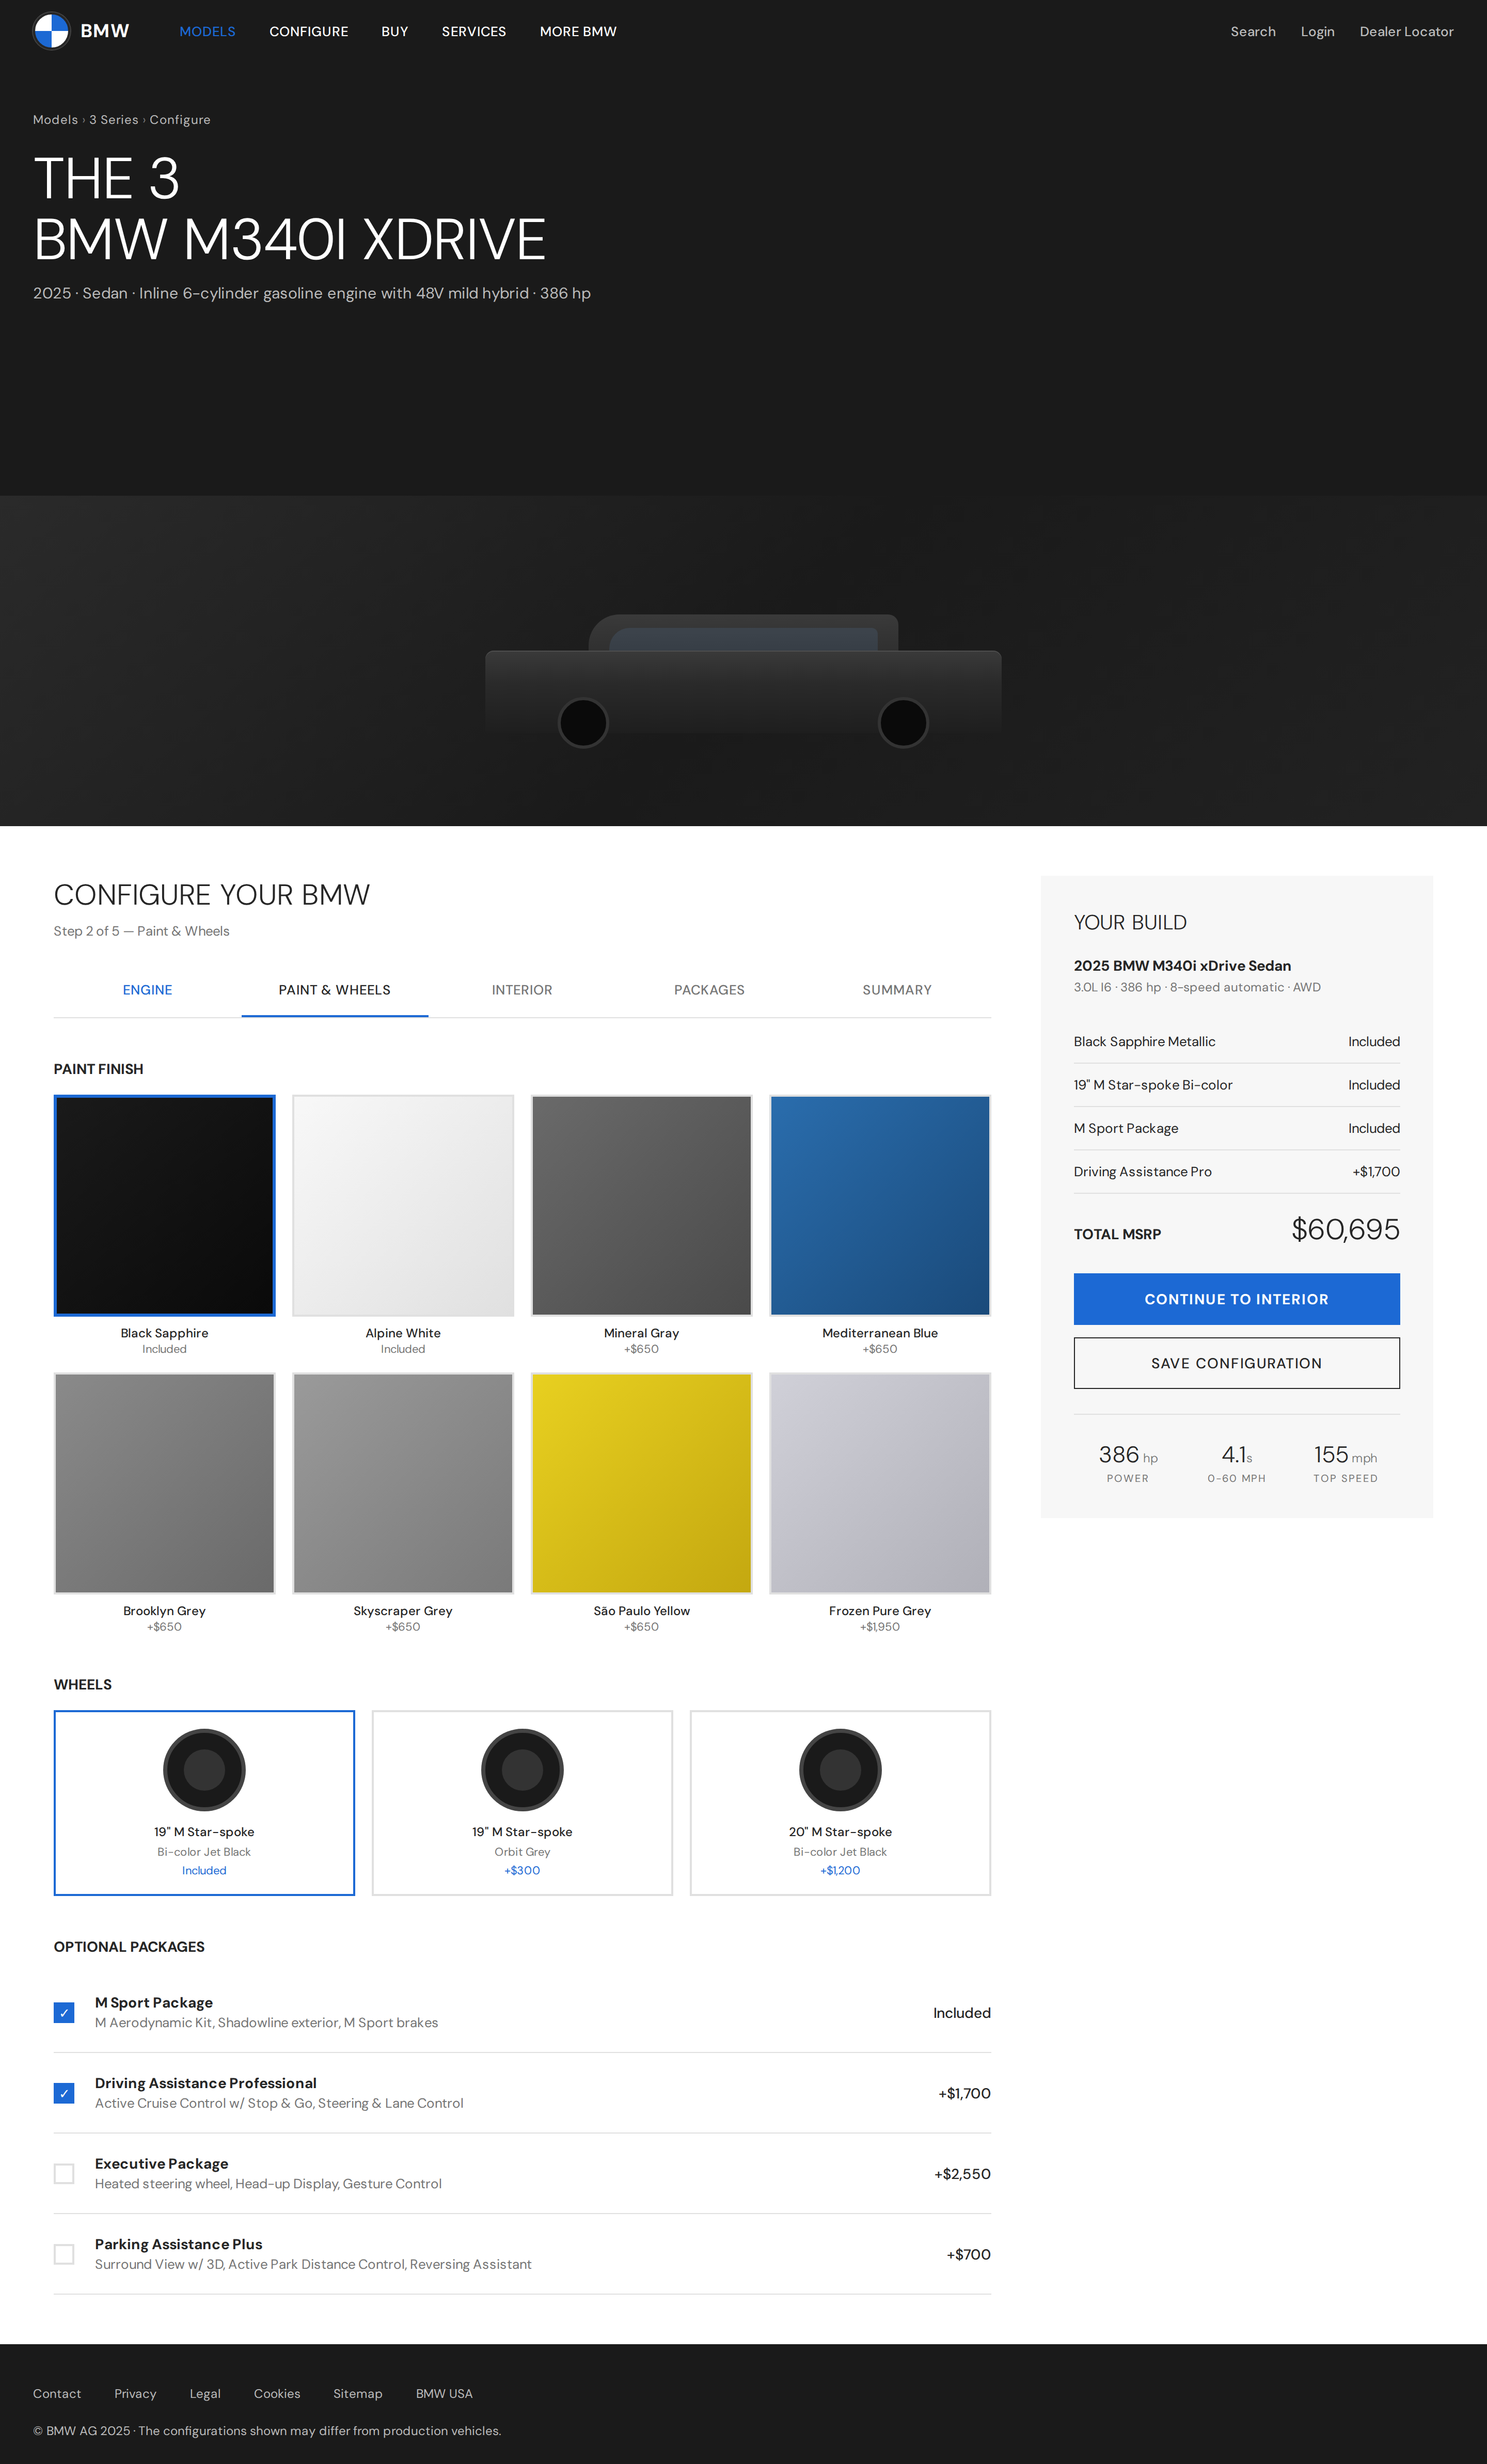Select Brooklyn Grey paint swatch

[x=164, y=1483]
